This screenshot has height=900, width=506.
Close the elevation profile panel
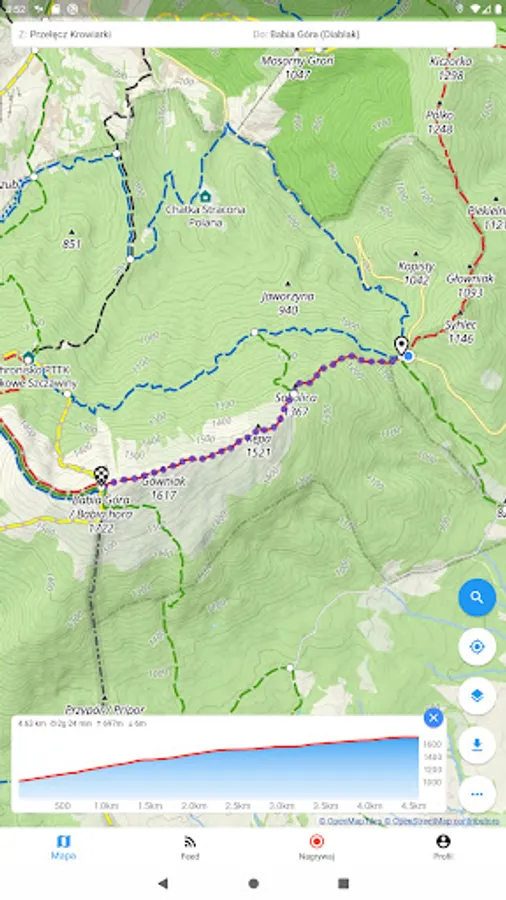(433, 717)
